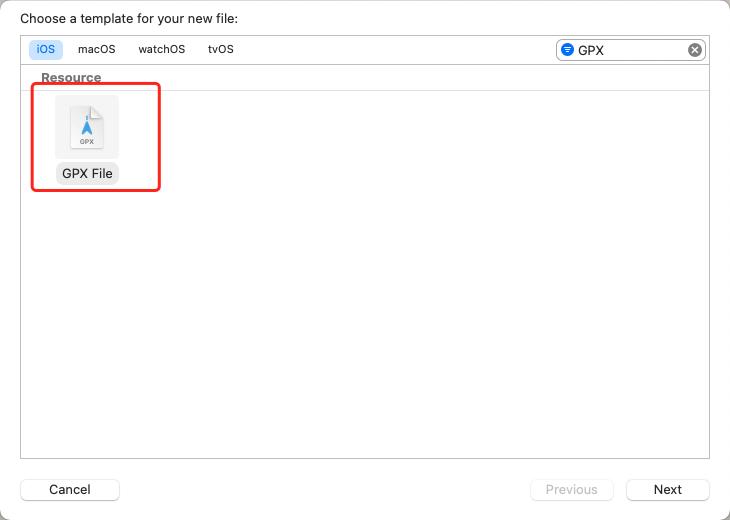
Task: Switch to the tvOS platform tab
Action: pyautogui.click(x=221, y=49)
